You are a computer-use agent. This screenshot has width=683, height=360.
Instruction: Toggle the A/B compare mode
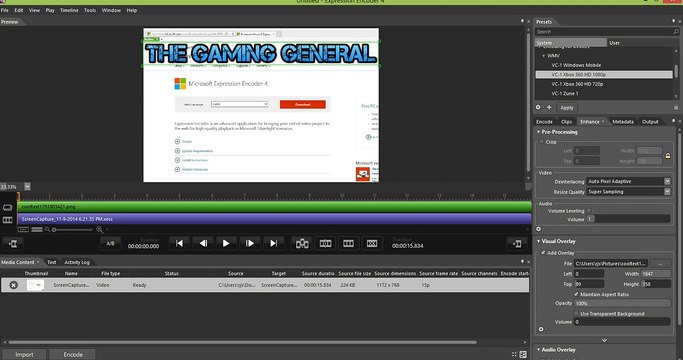[111, 243]
